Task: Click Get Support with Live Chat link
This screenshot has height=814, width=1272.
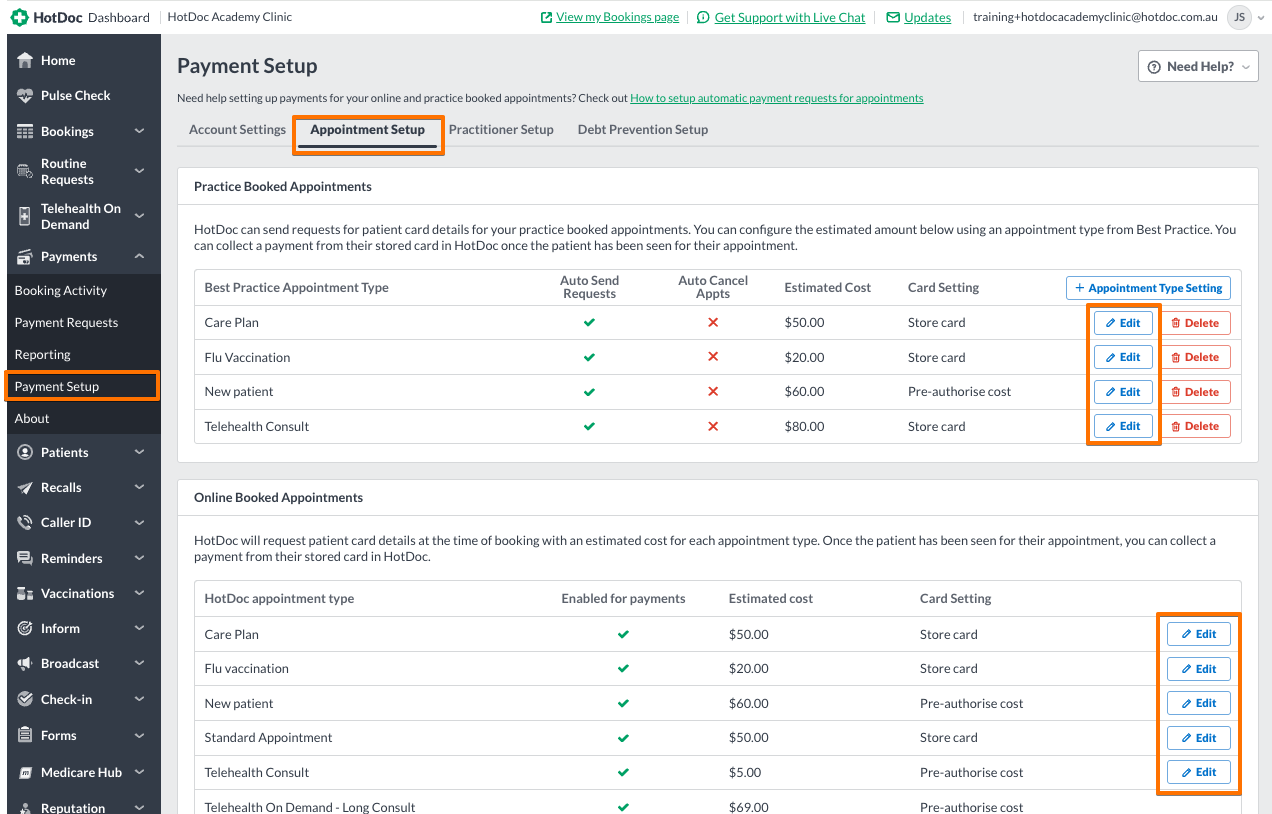Action: coord(790,17)
